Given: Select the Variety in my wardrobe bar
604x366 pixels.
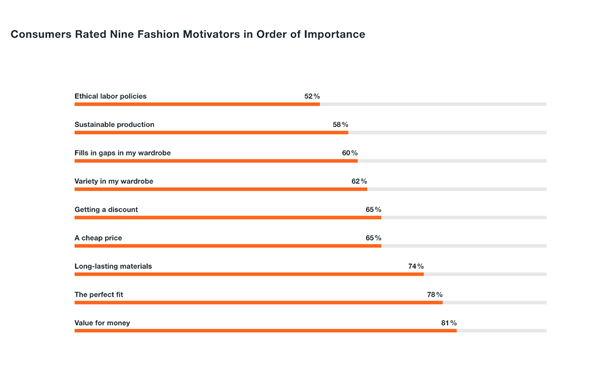Looking at the screenshot, I should [221, 189].
